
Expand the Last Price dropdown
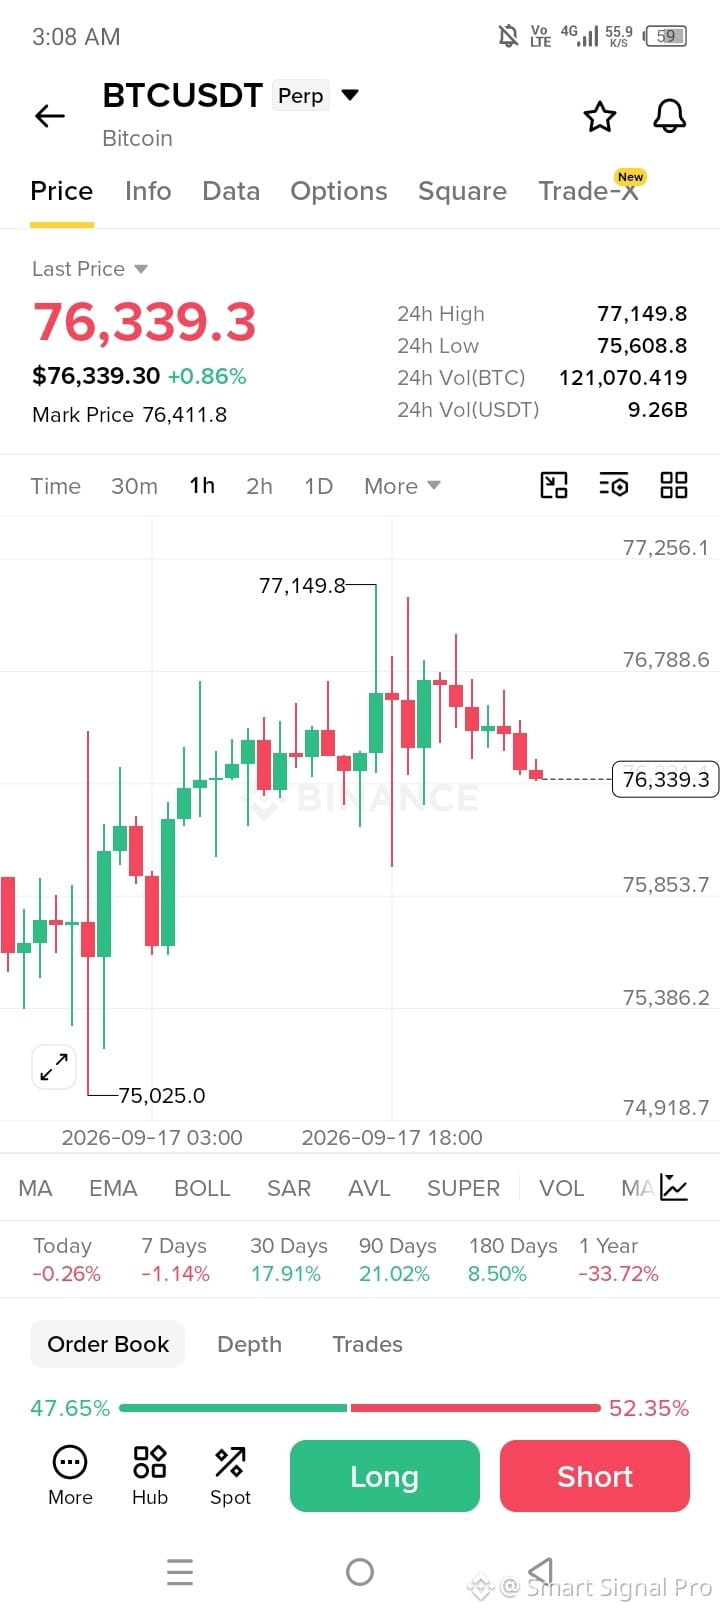click(141, 269)
